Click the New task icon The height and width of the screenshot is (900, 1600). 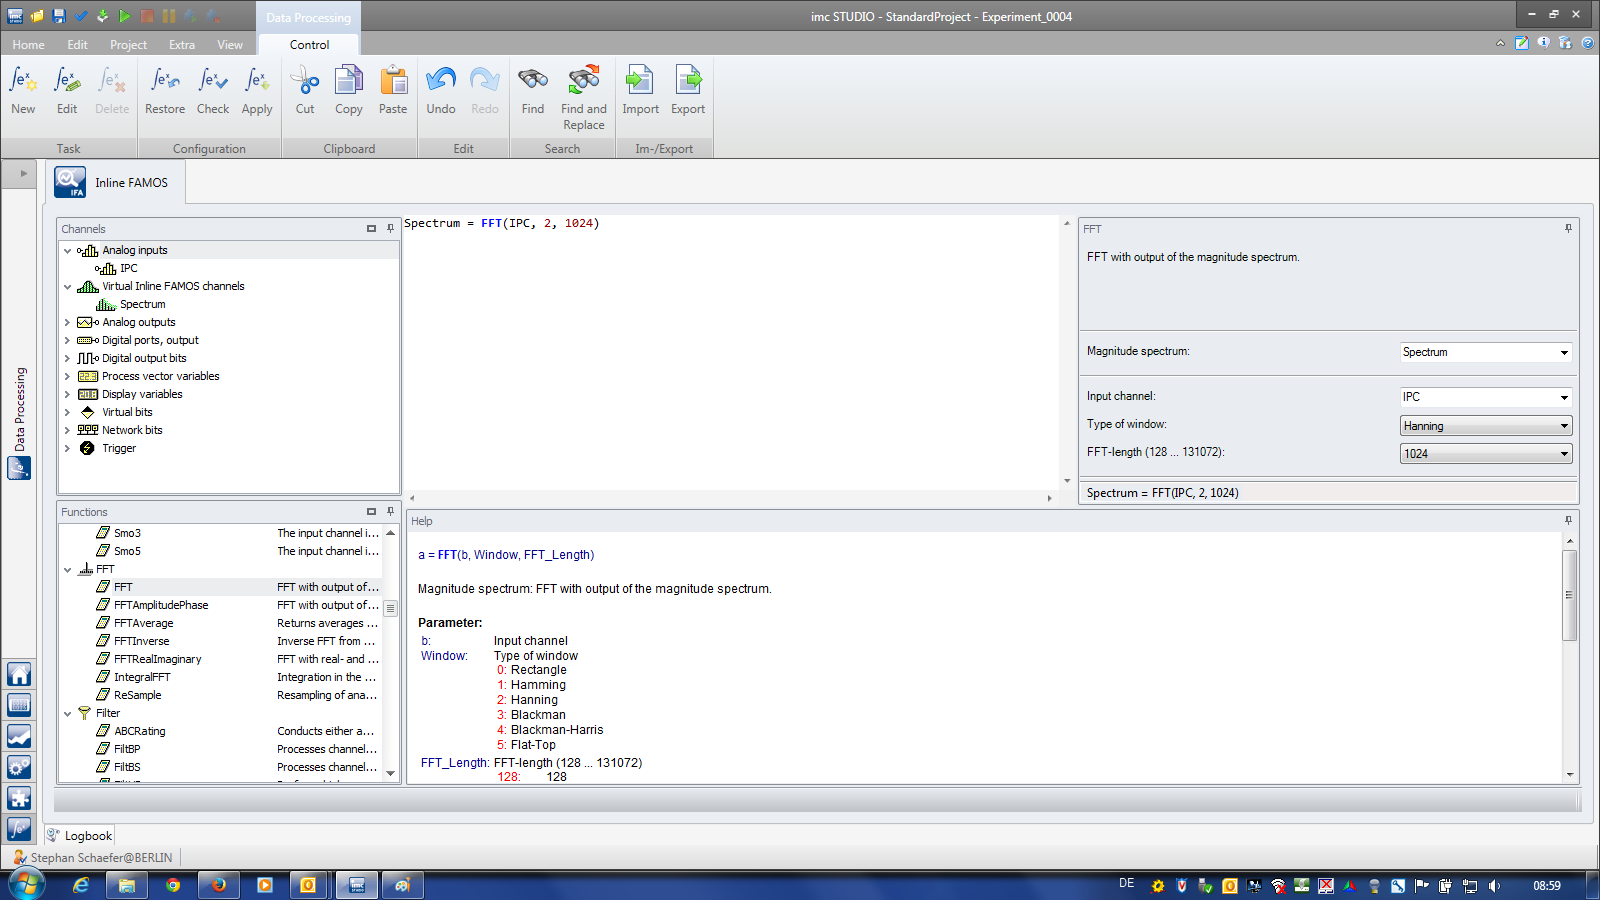[x=23, y=89]
